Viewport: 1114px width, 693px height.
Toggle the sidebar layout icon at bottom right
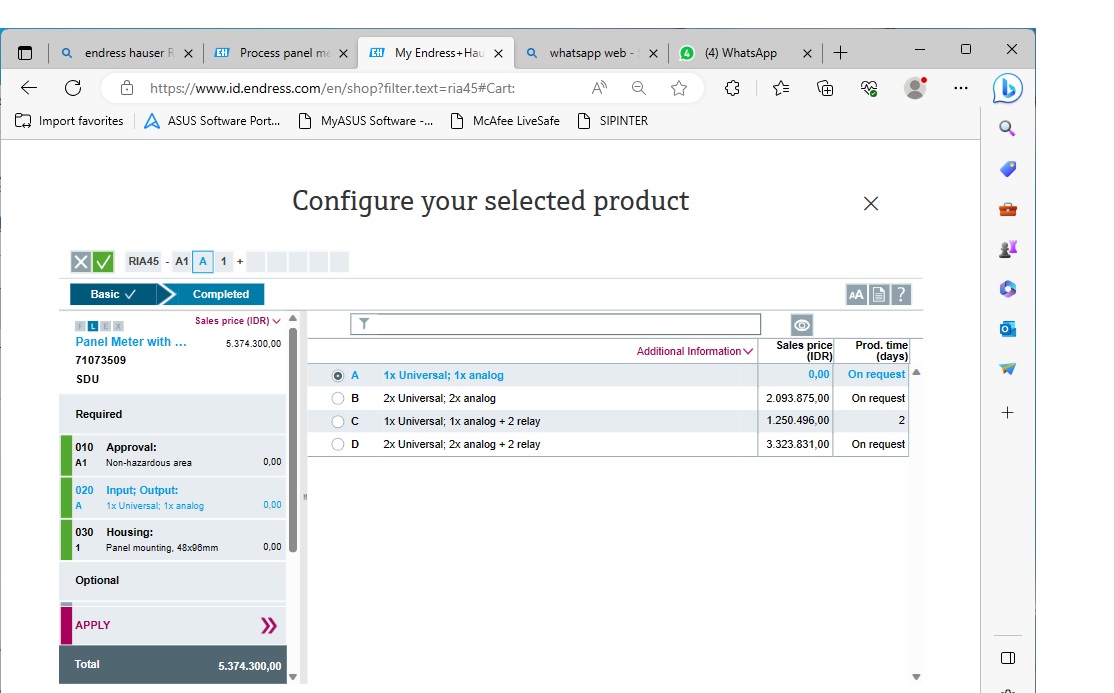[1007, 658]
